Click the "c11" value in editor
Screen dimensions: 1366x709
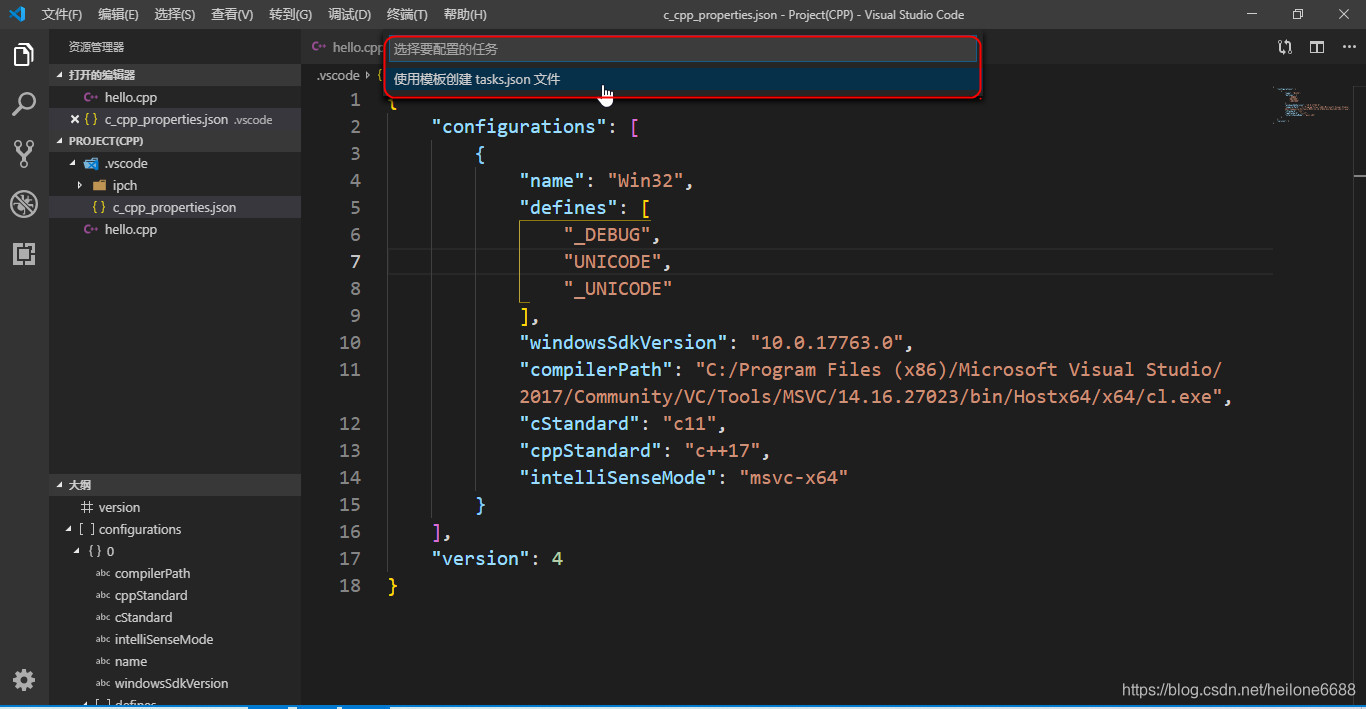click(x=690, y=423)
